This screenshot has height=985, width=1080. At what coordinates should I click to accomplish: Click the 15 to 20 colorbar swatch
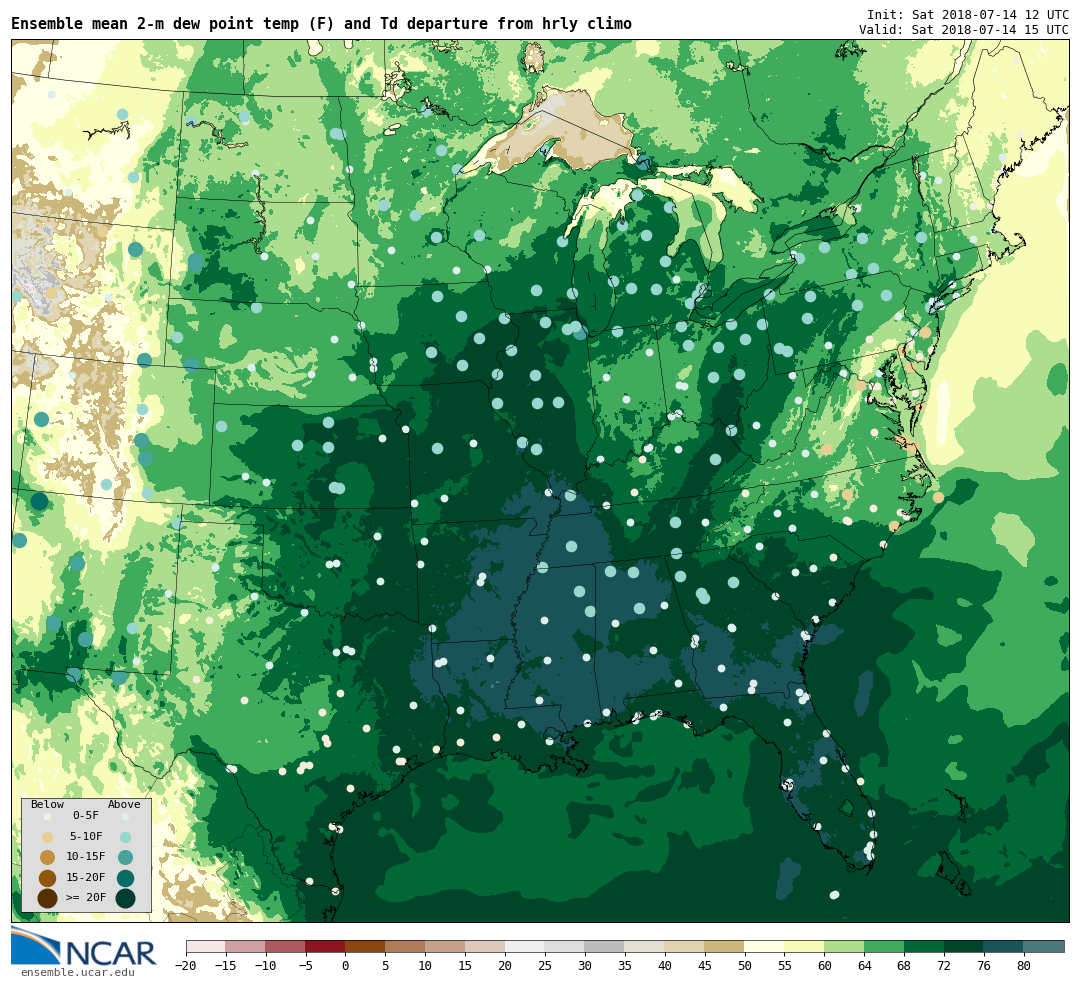tap(486, 947)
